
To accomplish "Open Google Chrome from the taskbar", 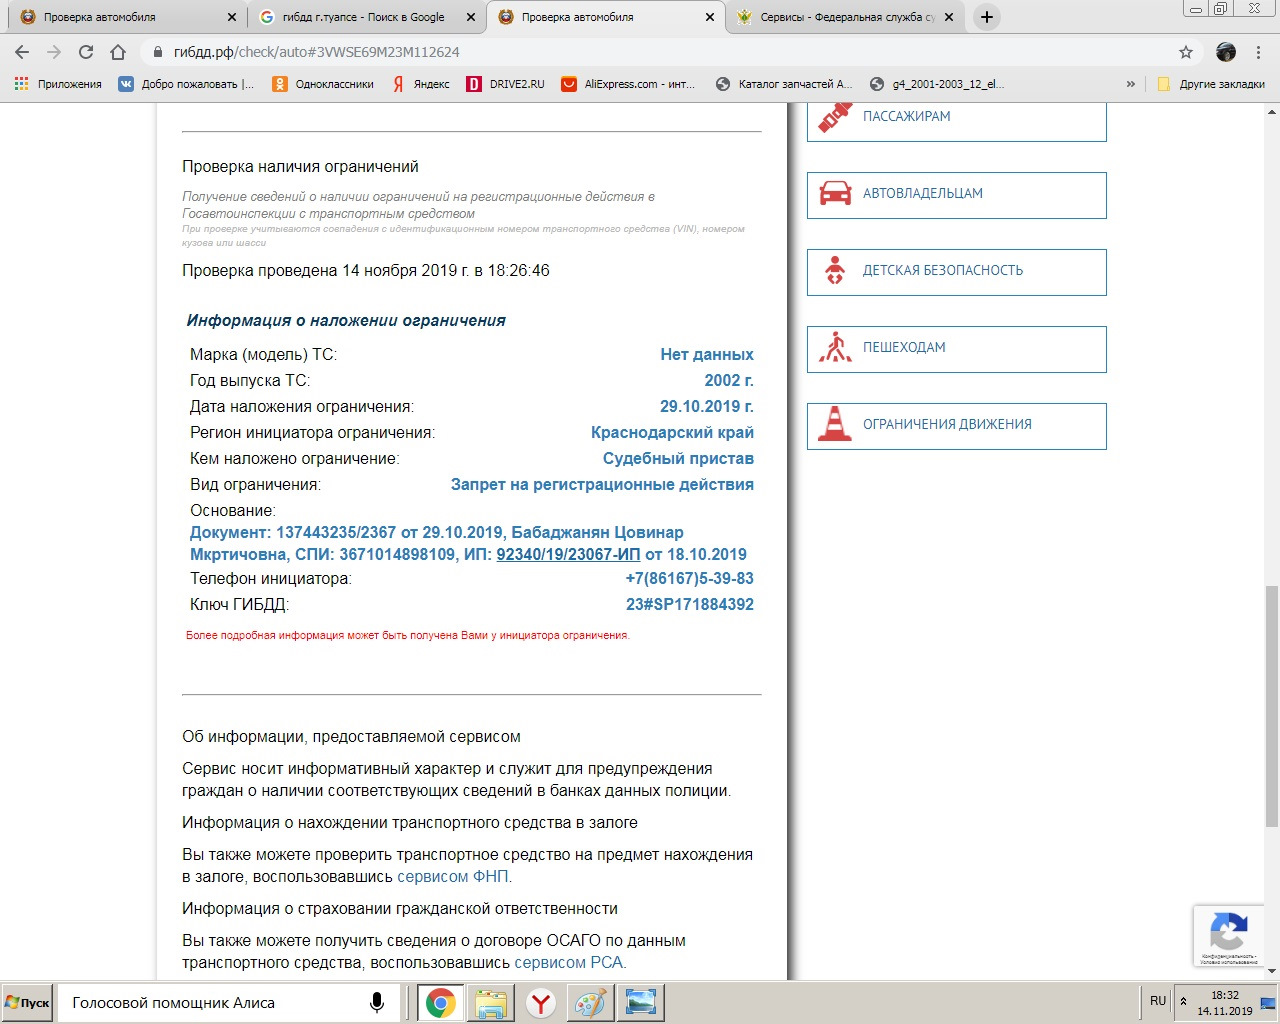I will 441,1003.
